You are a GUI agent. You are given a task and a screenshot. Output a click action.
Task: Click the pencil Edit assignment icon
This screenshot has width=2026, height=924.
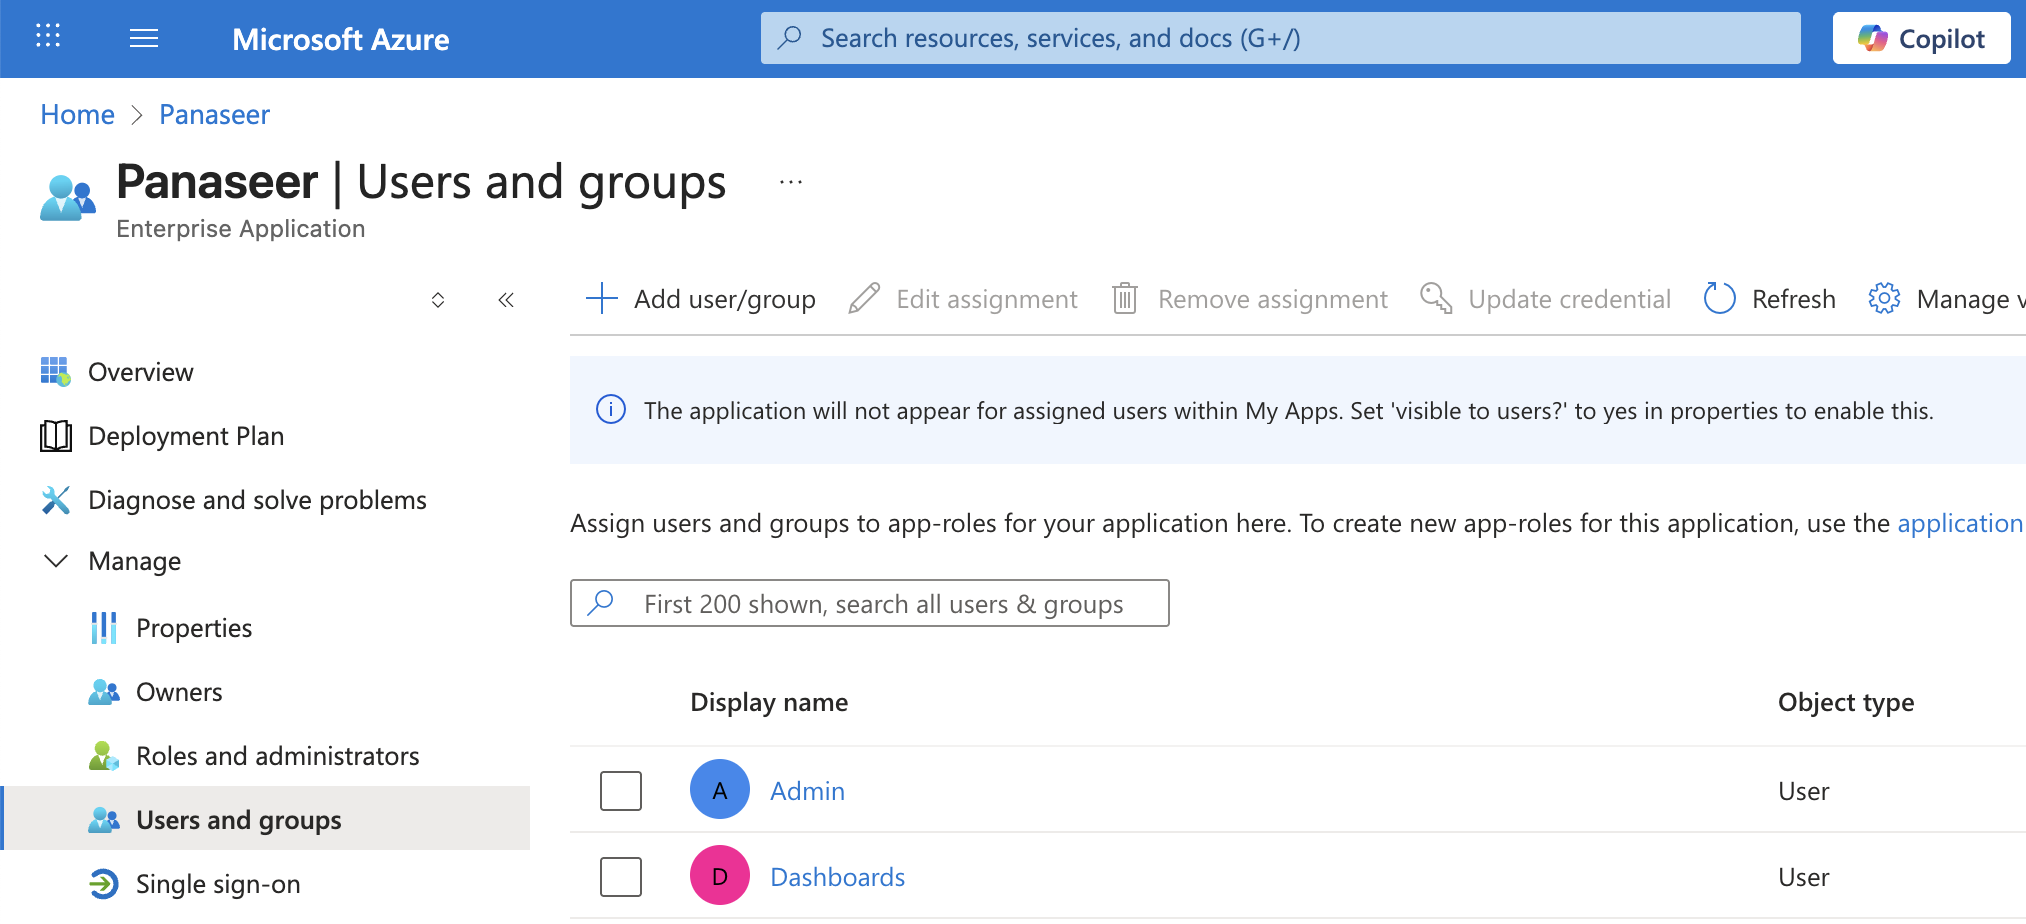click(x=864, y=298)
